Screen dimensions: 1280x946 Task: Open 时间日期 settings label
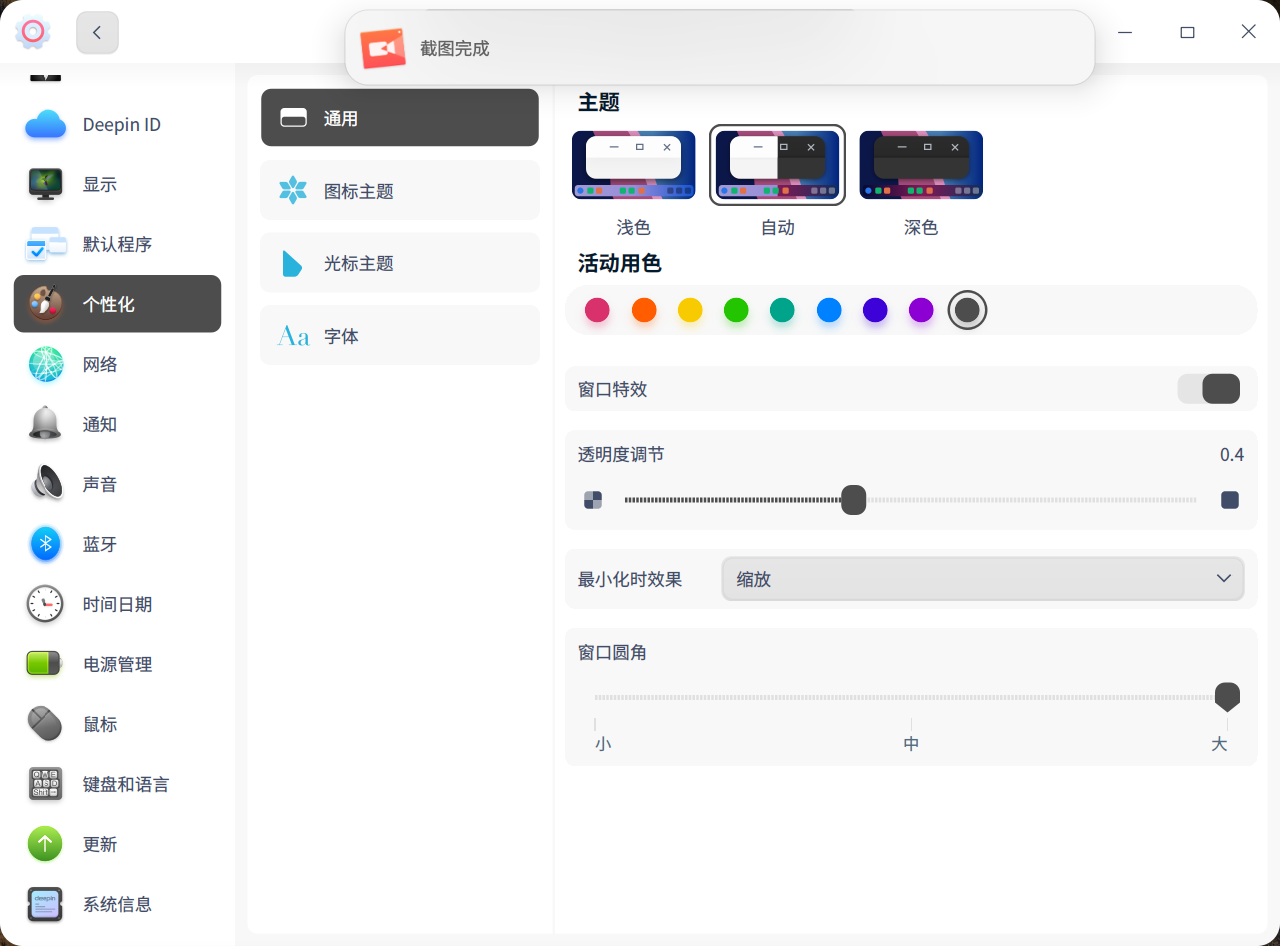(x=118, y=604)
